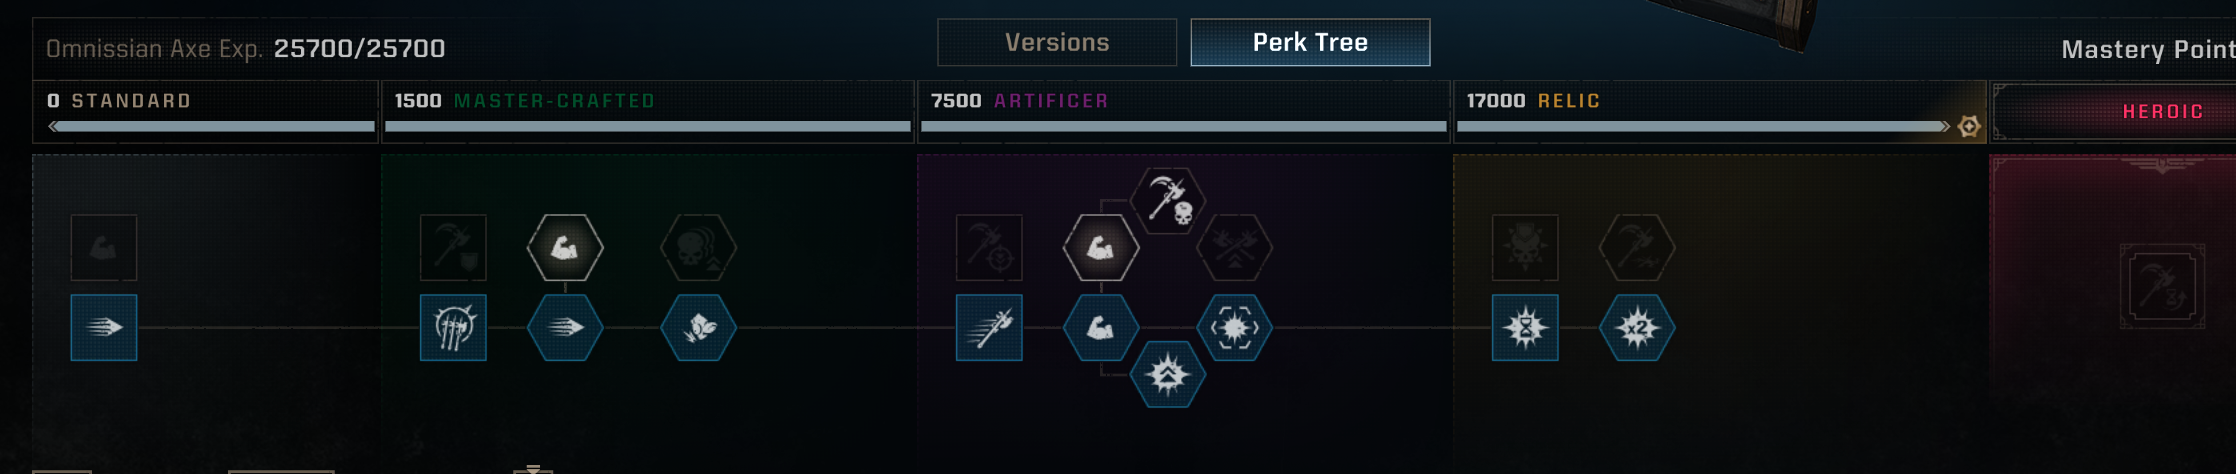Select the Standard tier triple-arrow speed perk

point(104,327)
